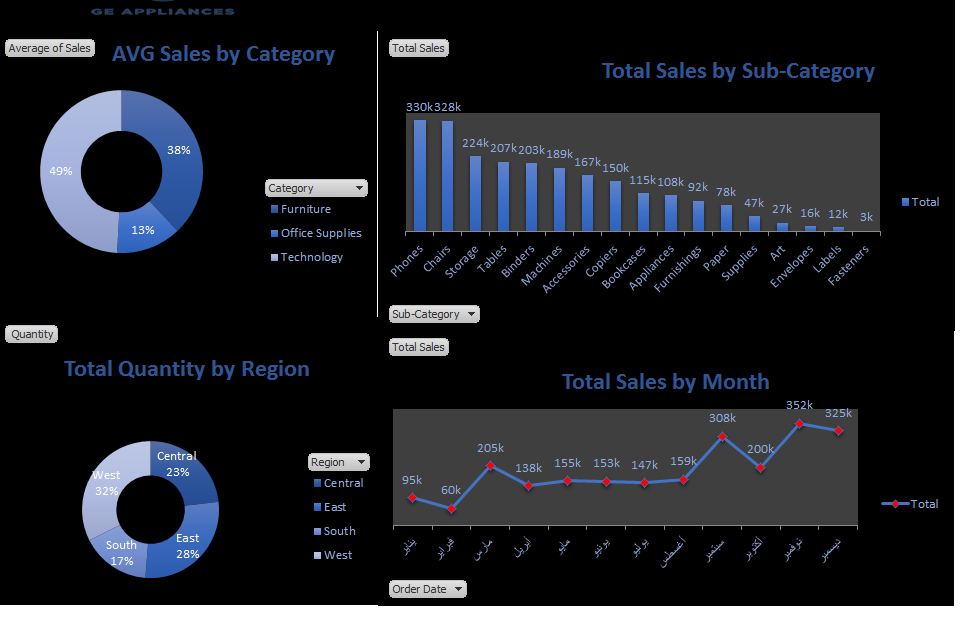Select the 60k lowest line marker
Image resolution: width=980 pixels, height=624 pixels.
451,508
